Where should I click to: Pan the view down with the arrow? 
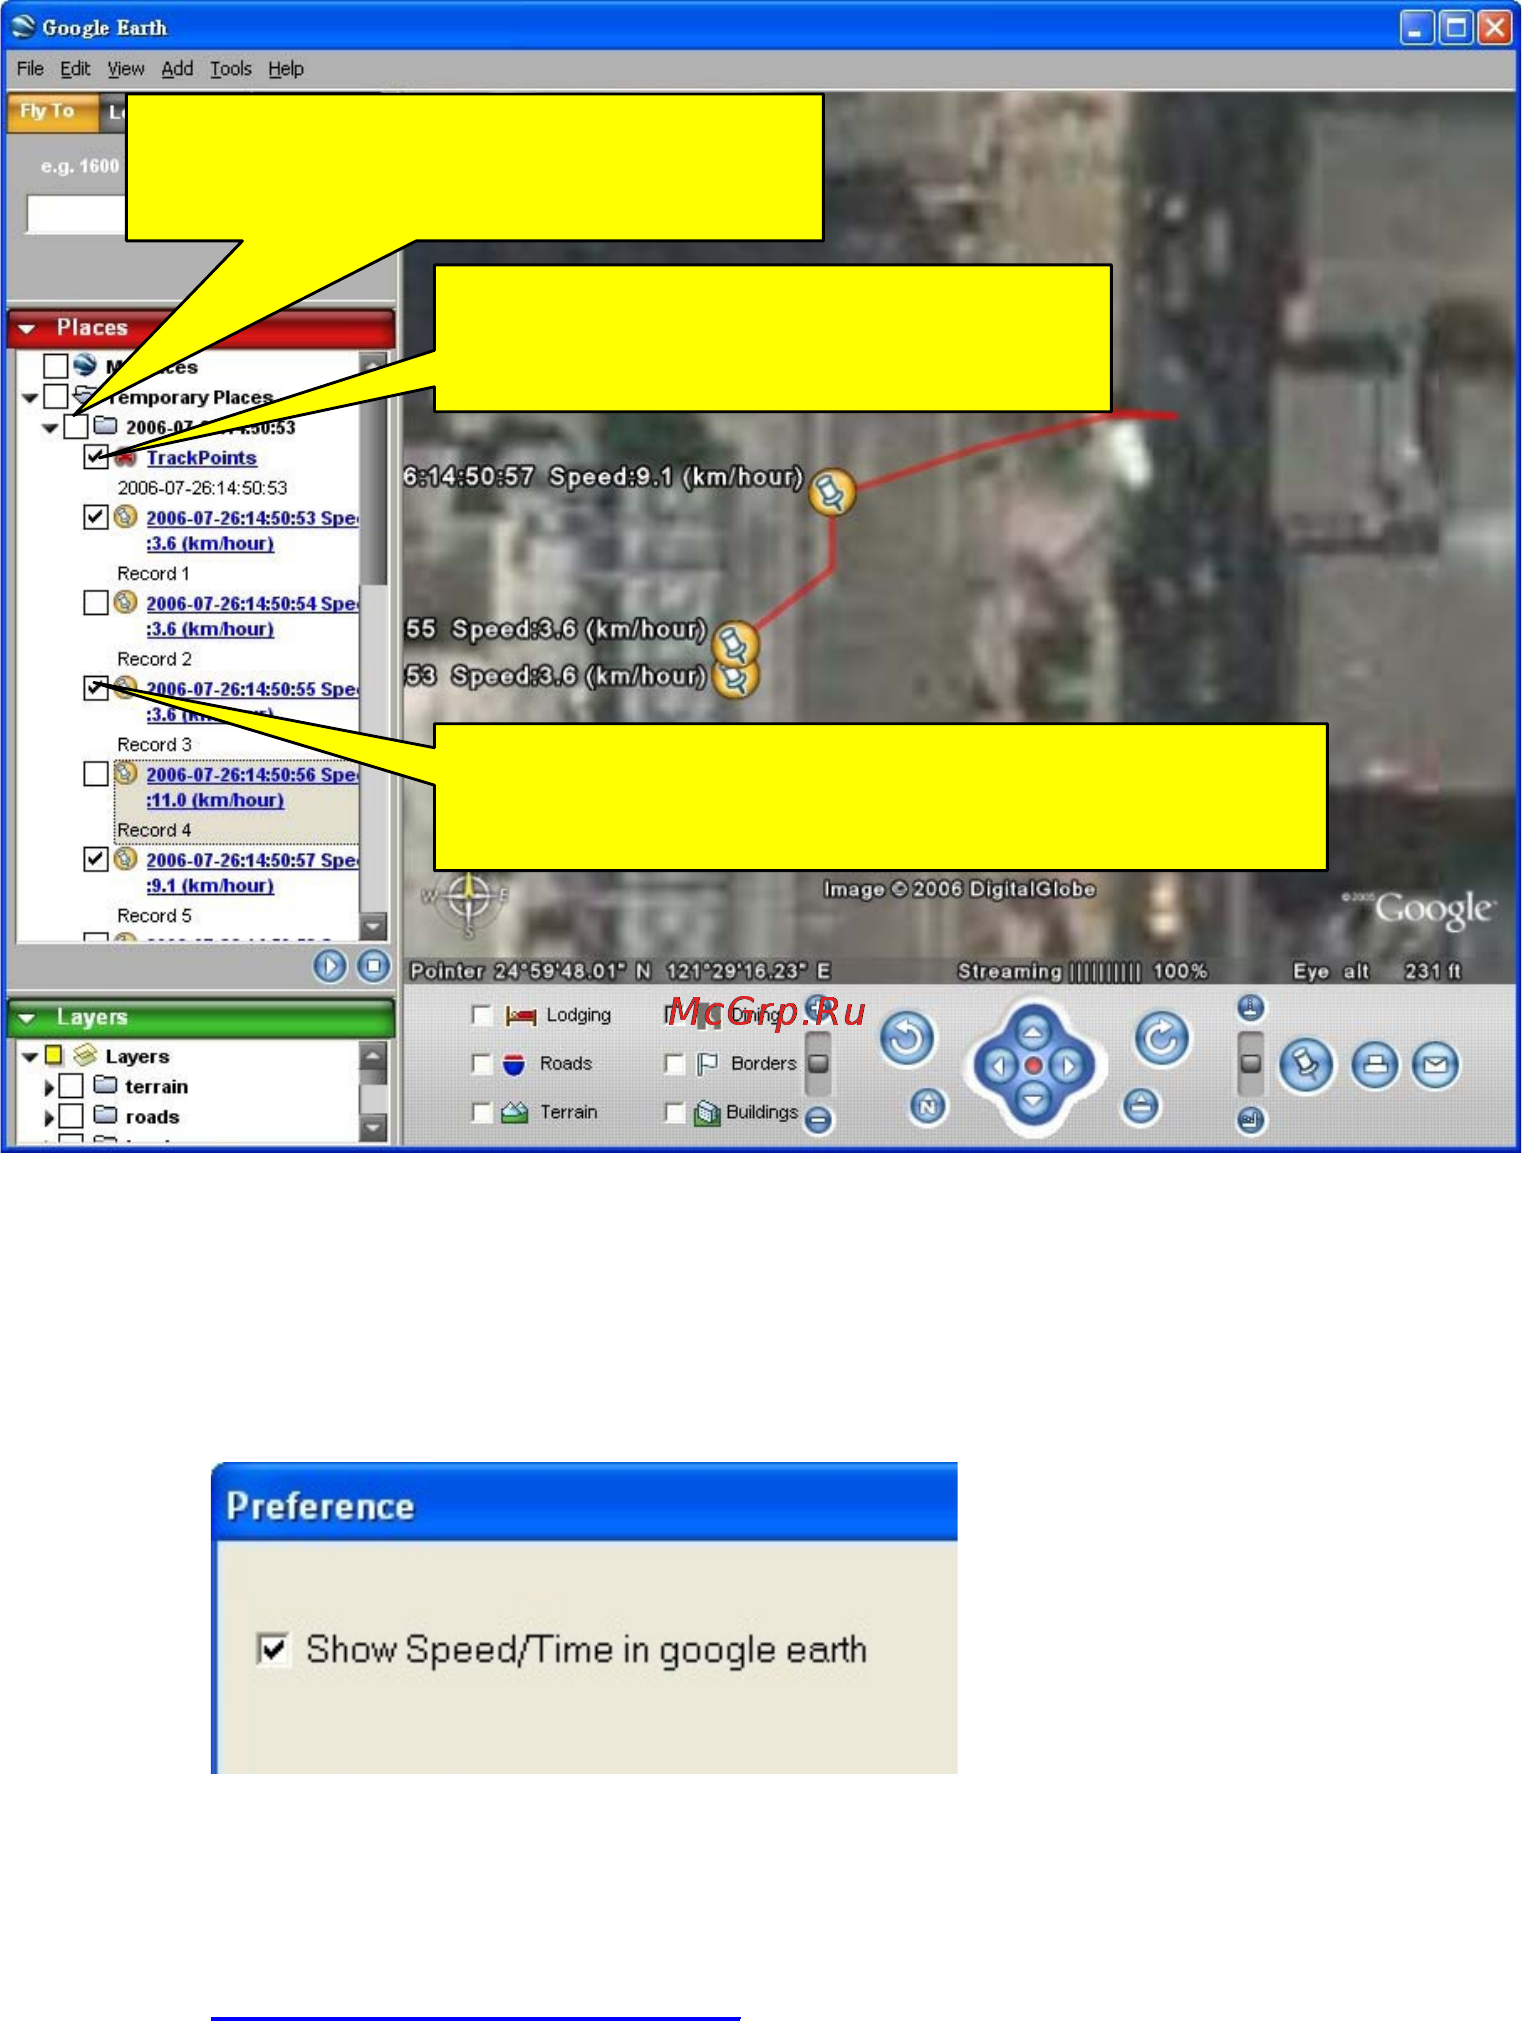pyautogui.click(x=1033, y=1100)
